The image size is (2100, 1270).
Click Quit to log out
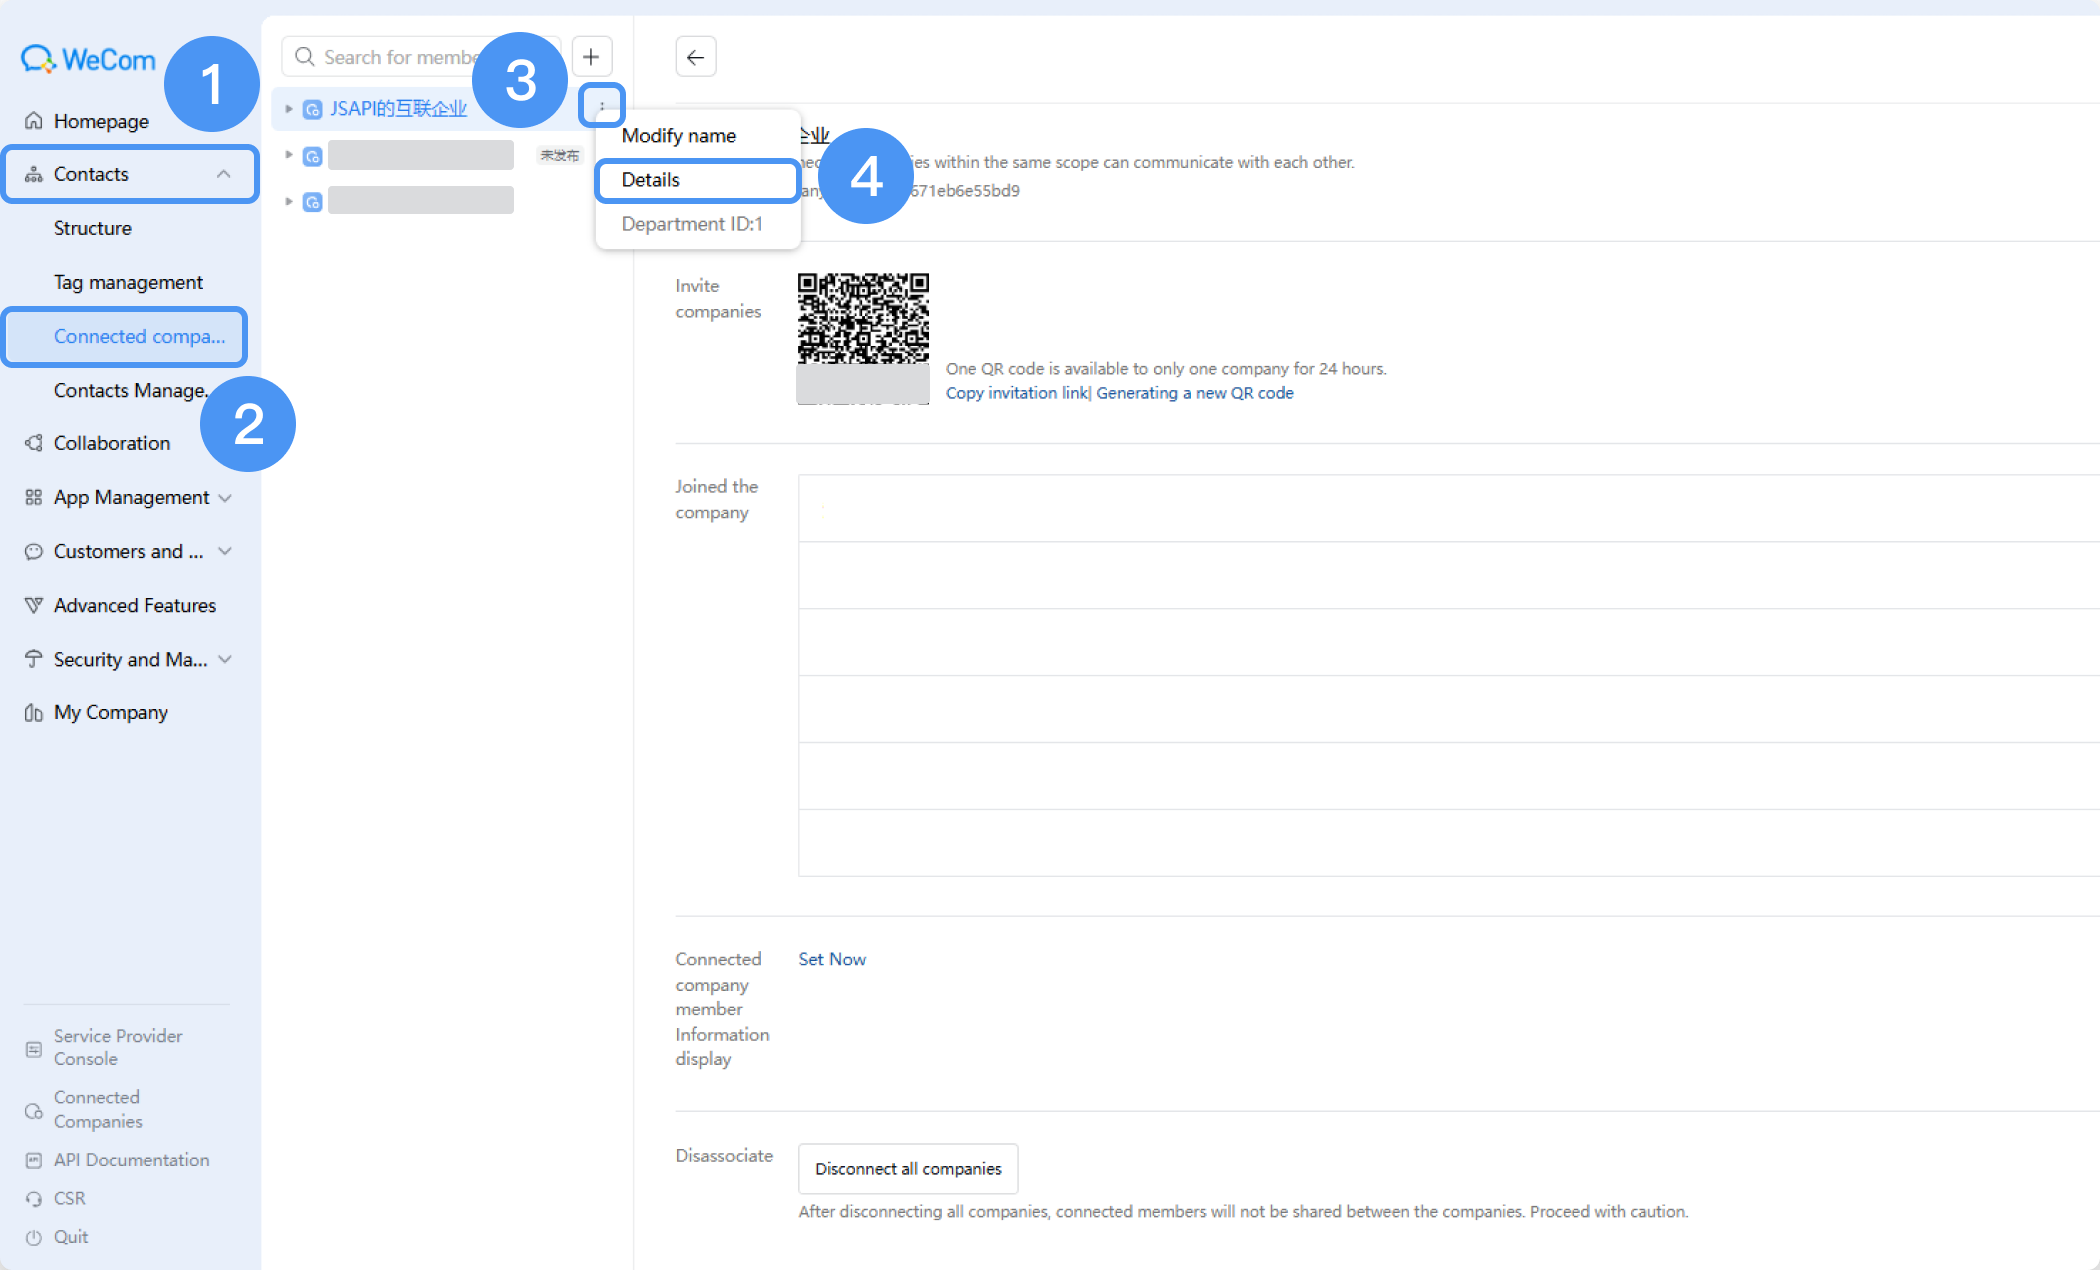[71, 1236]
